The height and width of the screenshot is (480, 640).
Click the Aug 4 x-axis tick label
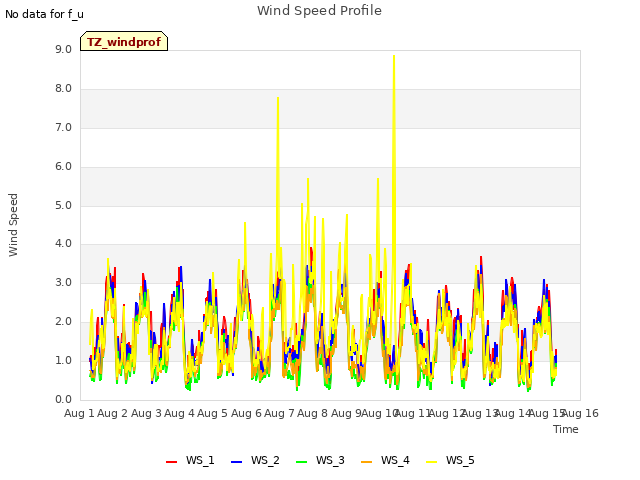tap(179, 413)
